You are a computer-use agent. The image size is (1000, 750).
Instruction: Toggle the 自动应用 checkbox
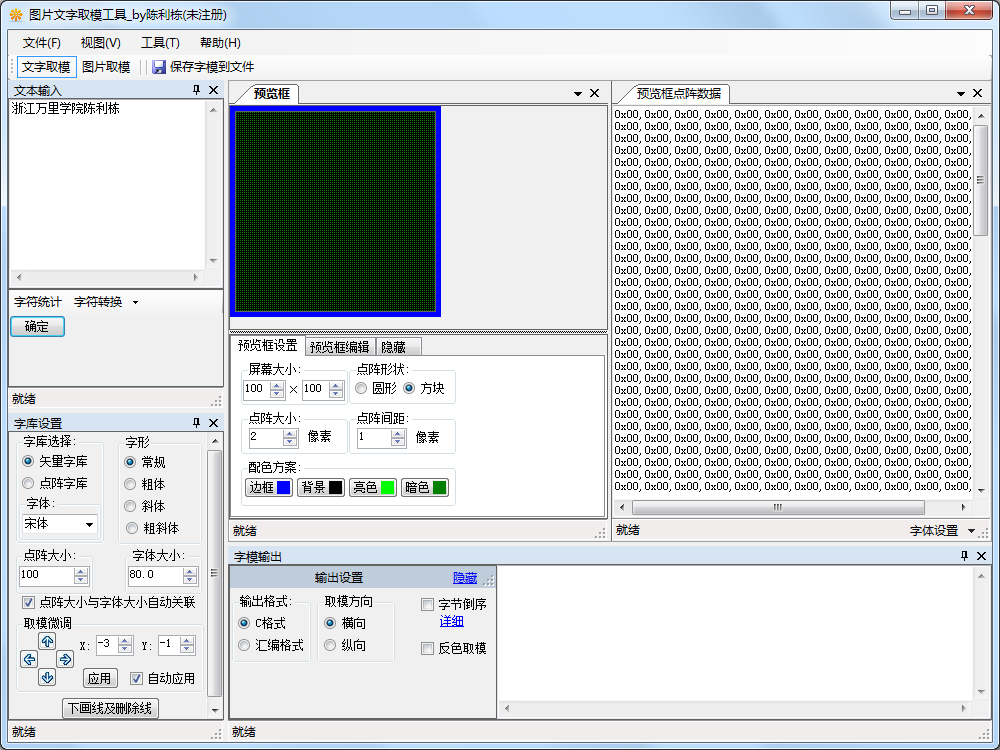pyautogui.click(x=137, y=678)
